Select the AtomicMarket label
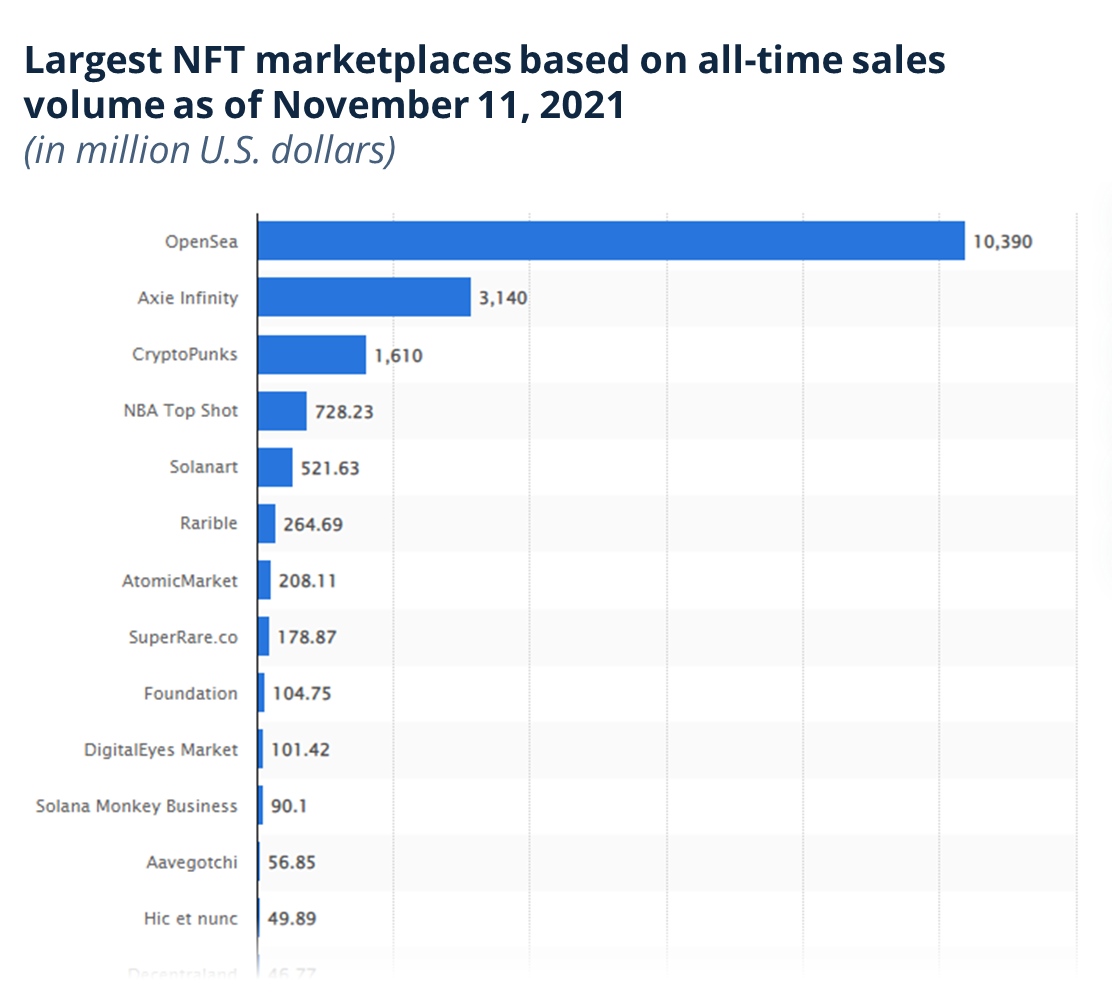 click(x=179, y=581)
